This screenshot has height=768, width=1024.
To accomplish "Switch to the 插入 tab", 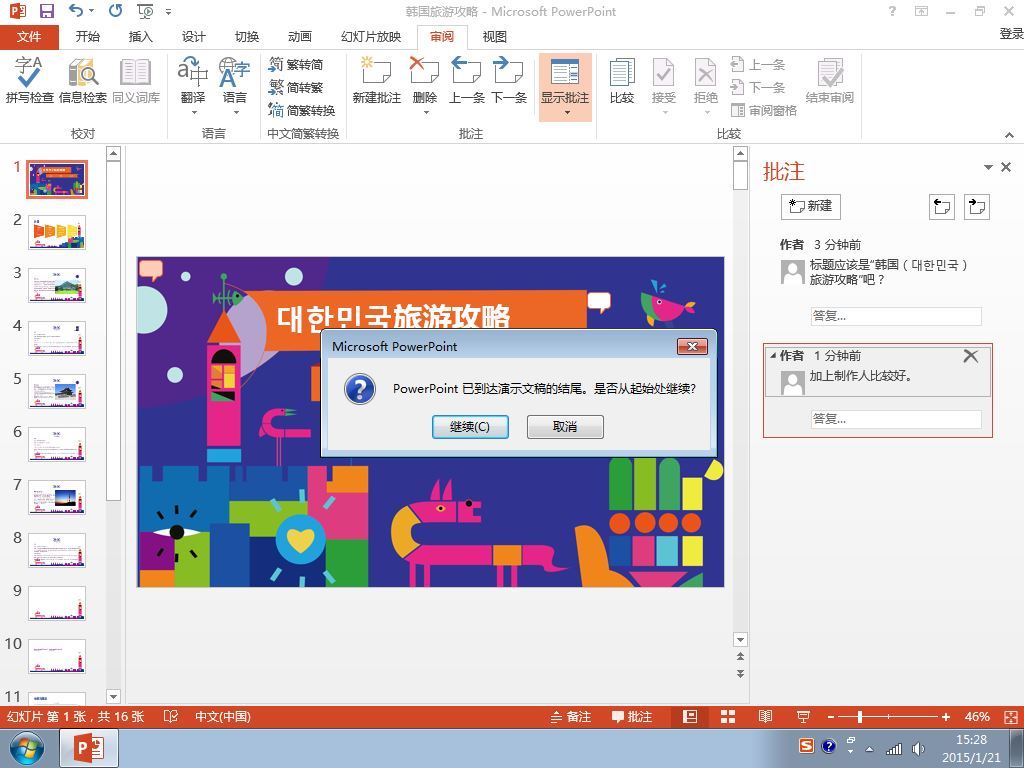I will point(140,37).
